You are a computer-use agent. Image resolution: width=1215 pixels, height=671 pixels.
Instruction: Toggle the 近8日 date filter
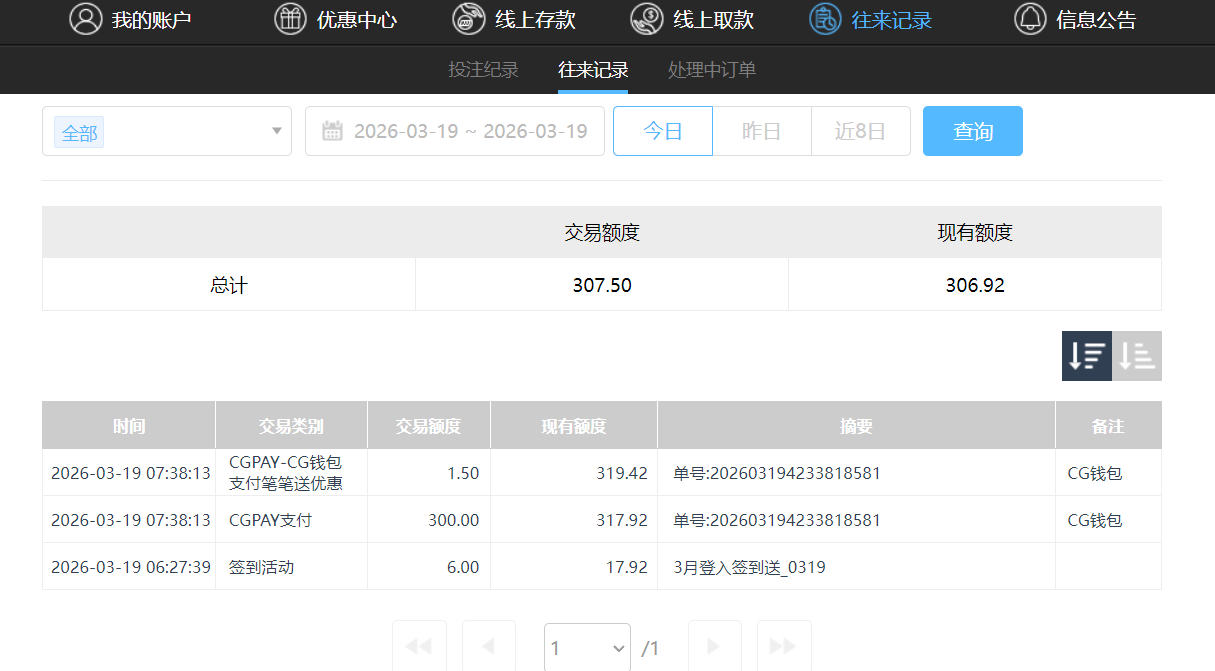[860, 130]
